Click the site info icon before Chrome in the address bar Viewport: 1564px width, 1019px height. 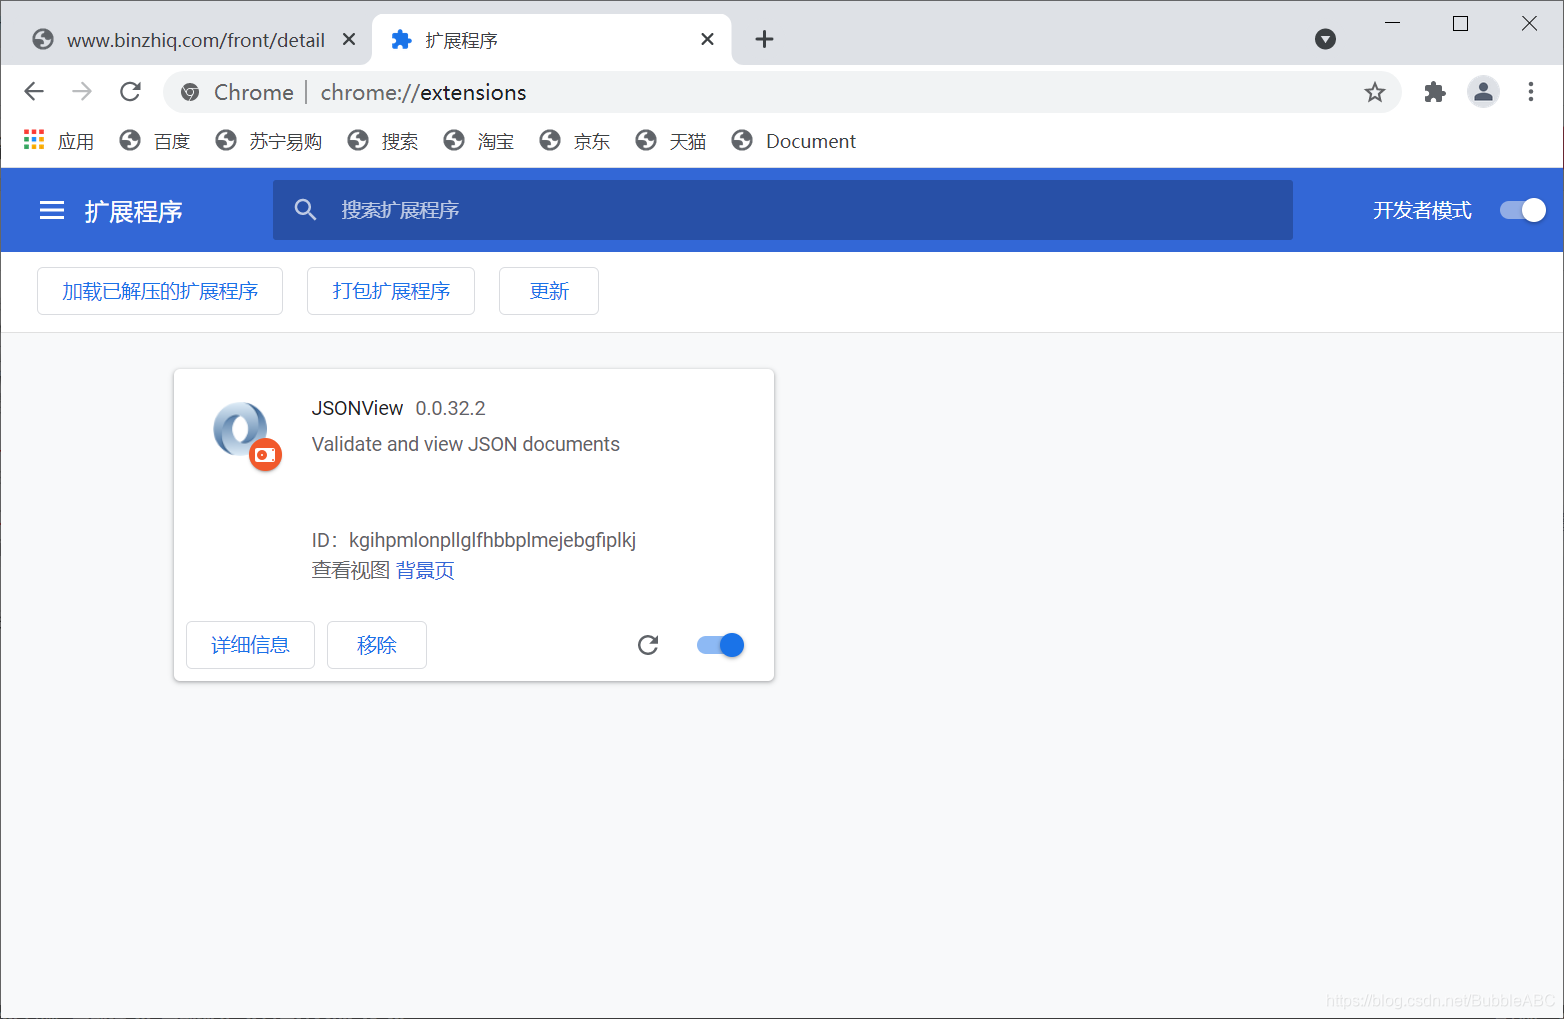click(x=190, y=92)
